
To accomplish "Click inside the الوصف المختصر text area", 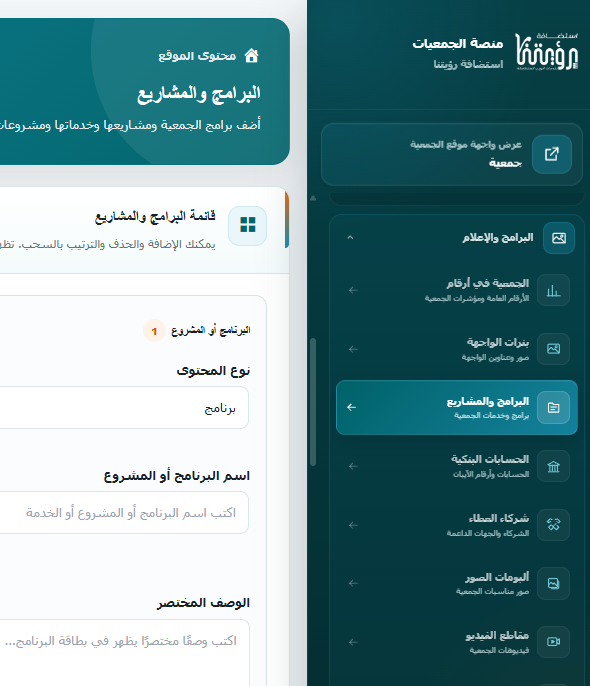I will [x=124, y=652].
